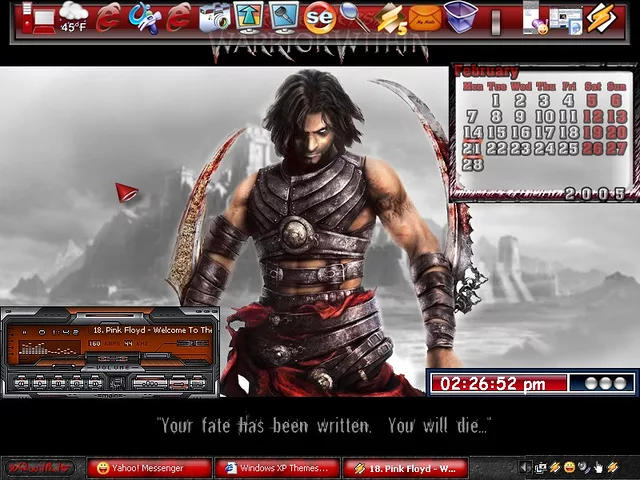Open the Start button on taskbar
The image size is (640, 480).
[38, 468]
